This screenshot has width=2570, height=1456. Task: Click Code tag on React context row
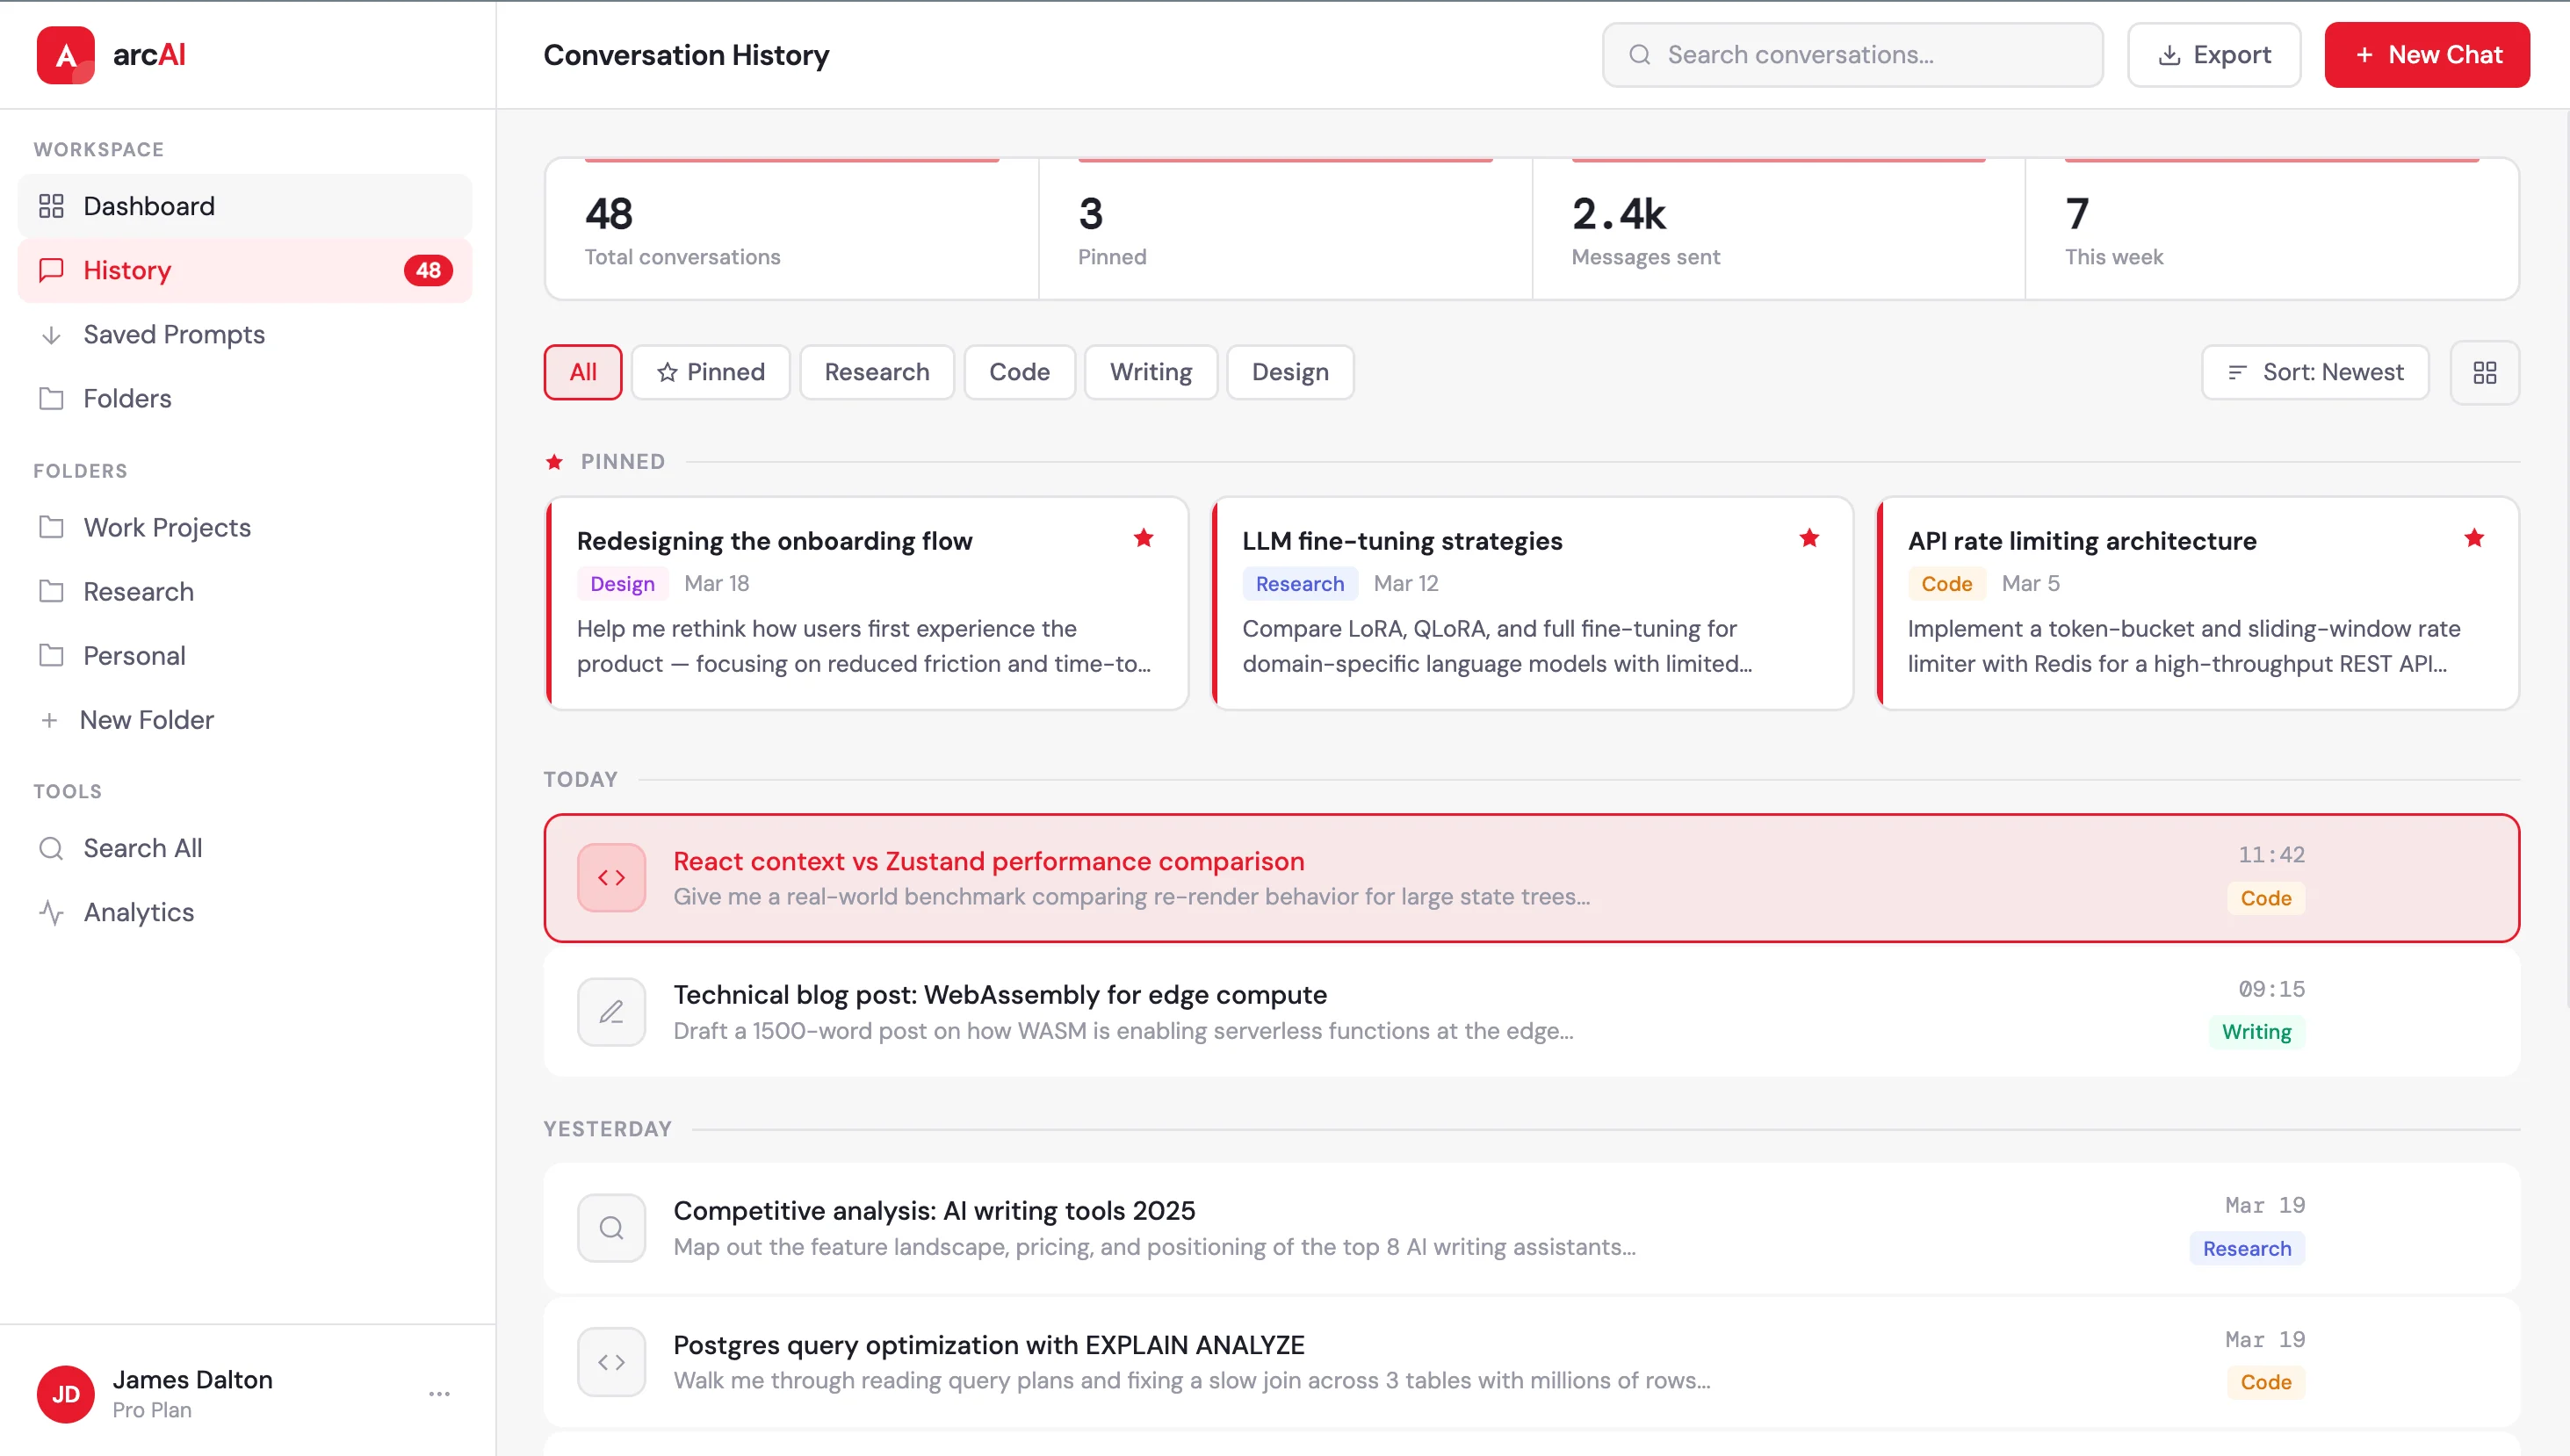click(x=2265, y=898)
